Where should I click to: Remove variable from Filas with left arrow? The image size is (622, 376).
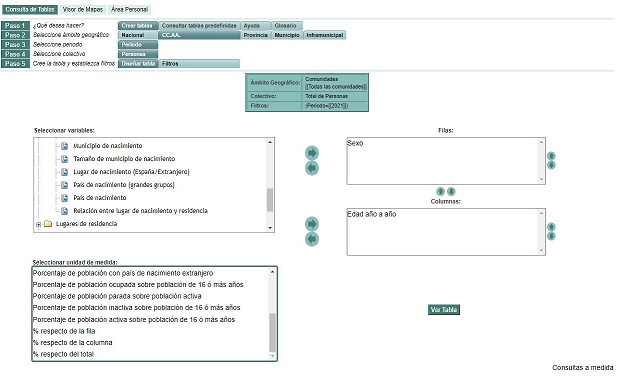[312, 168]
